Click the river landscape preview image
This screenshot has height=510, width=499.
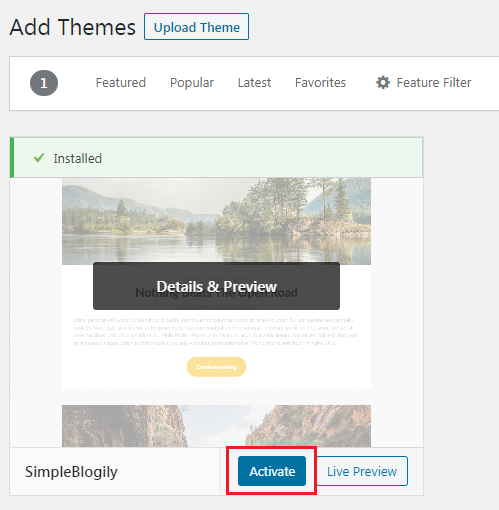pyautogui.click(x=216, y=221)
